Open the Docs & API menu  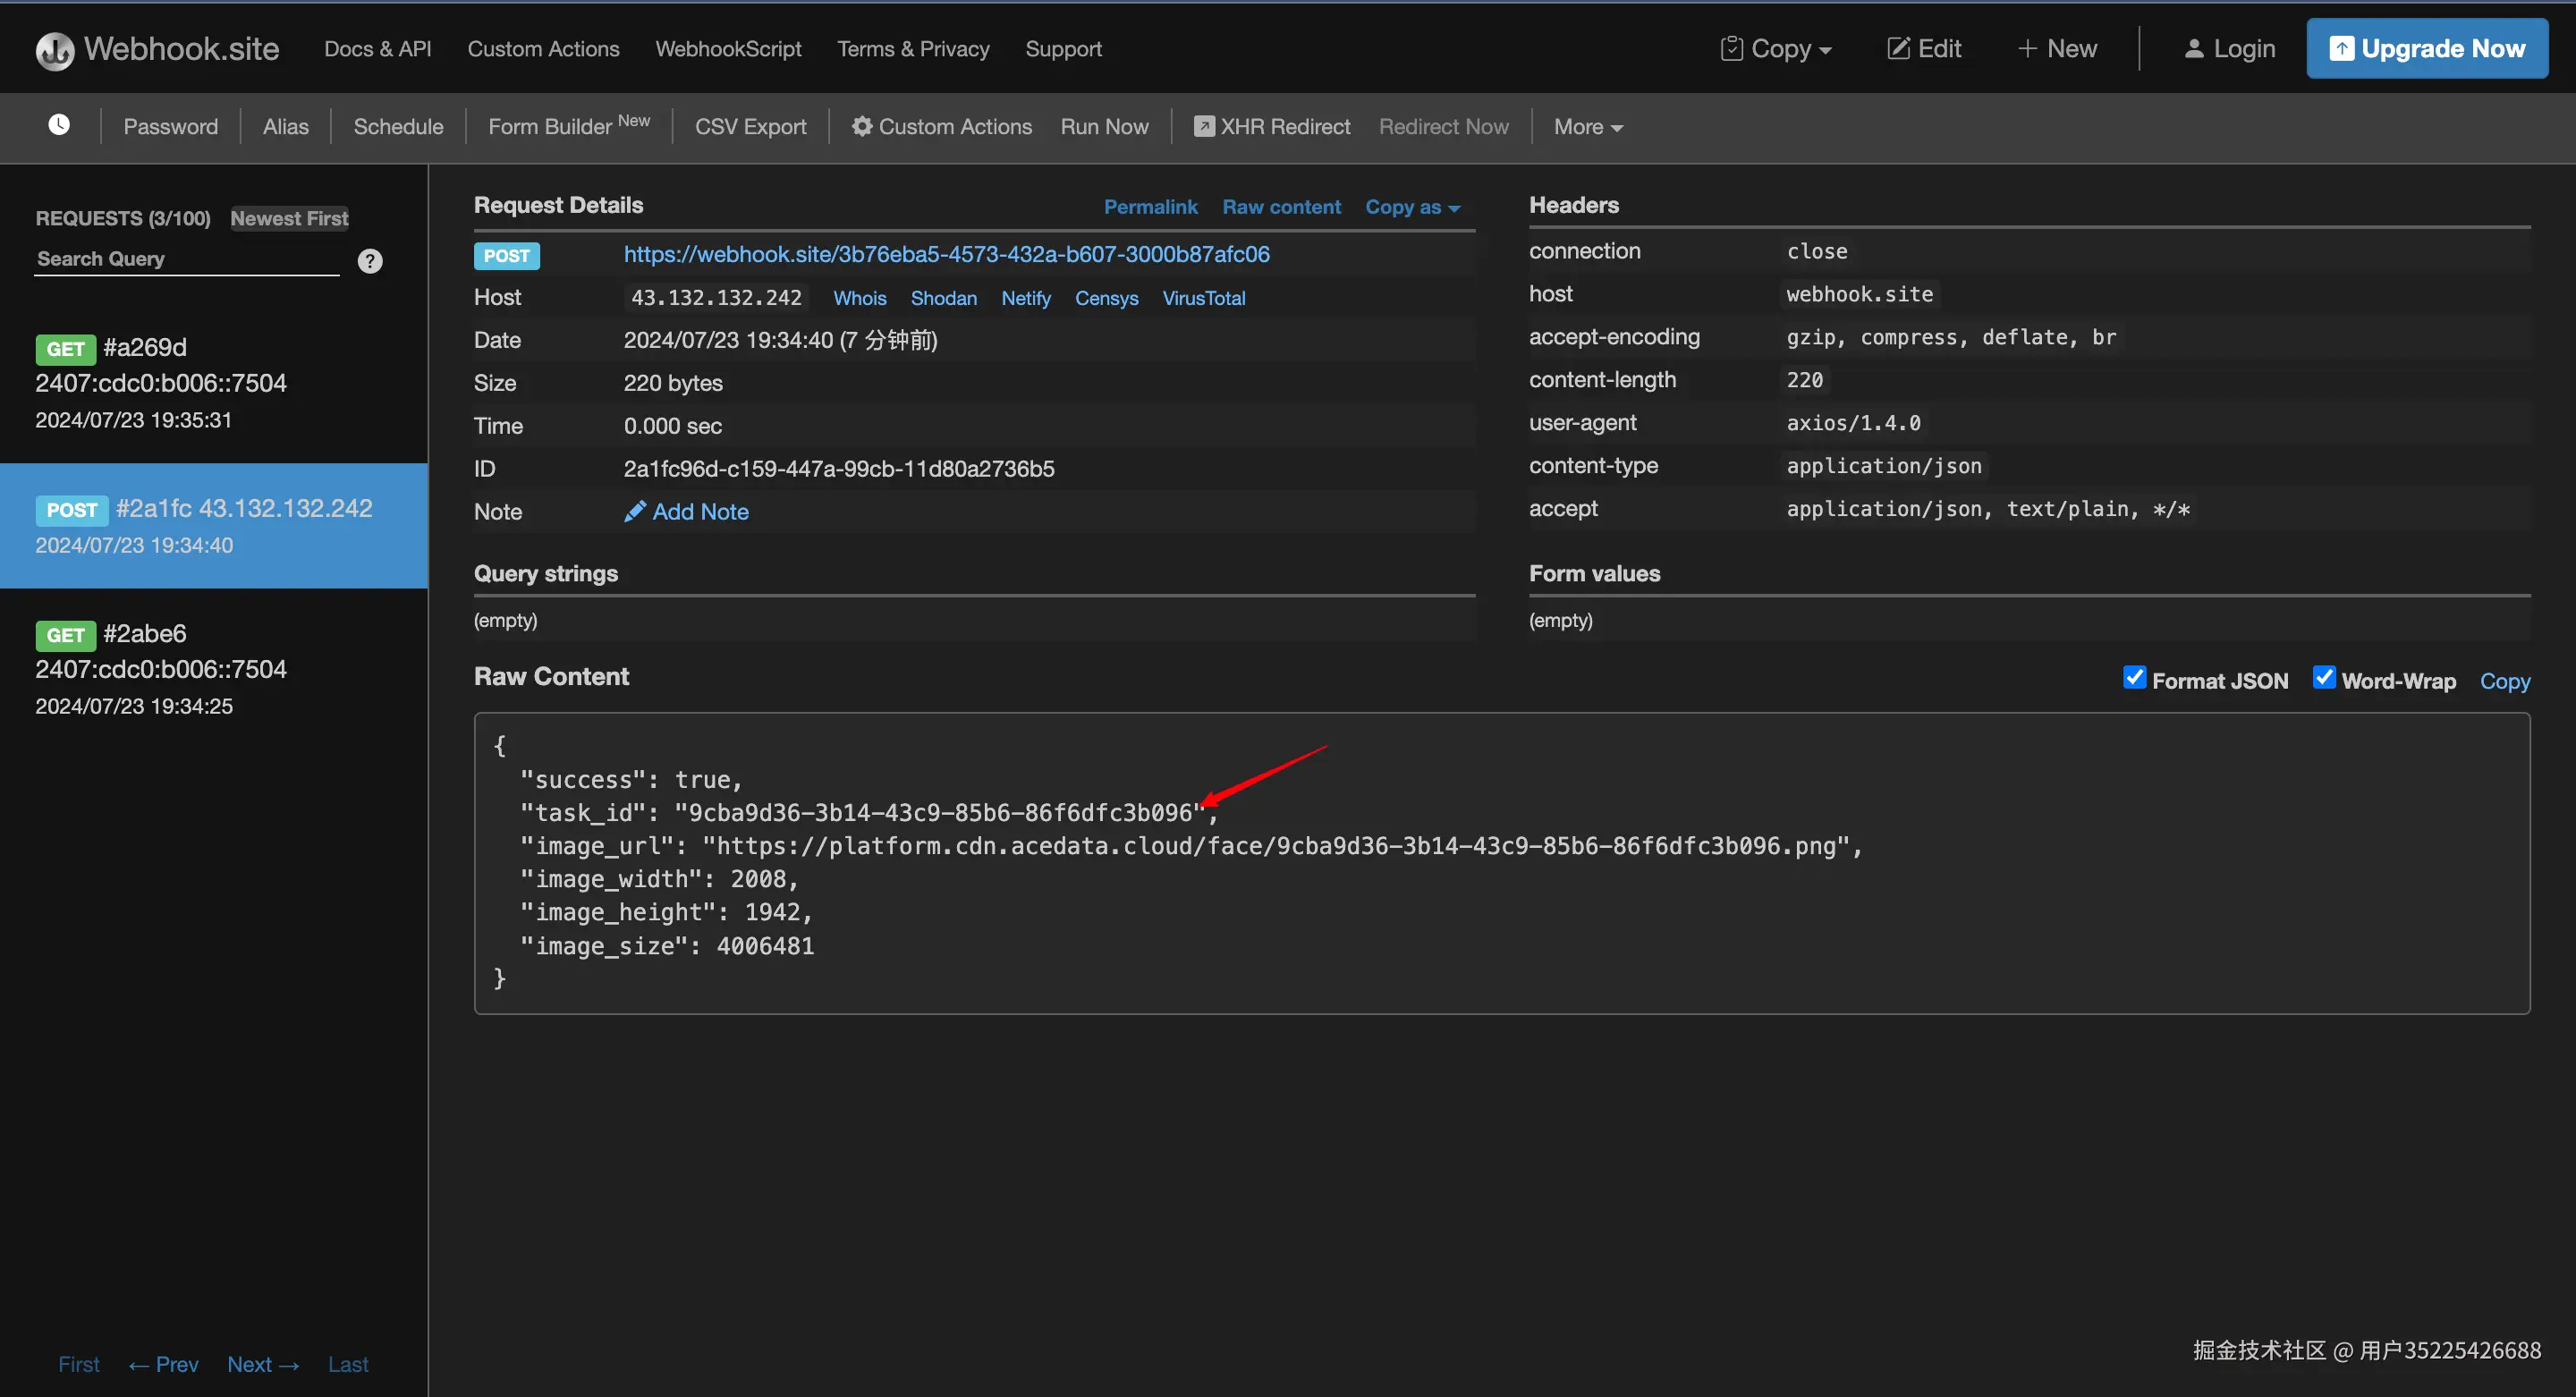click(x=377, y=49)
